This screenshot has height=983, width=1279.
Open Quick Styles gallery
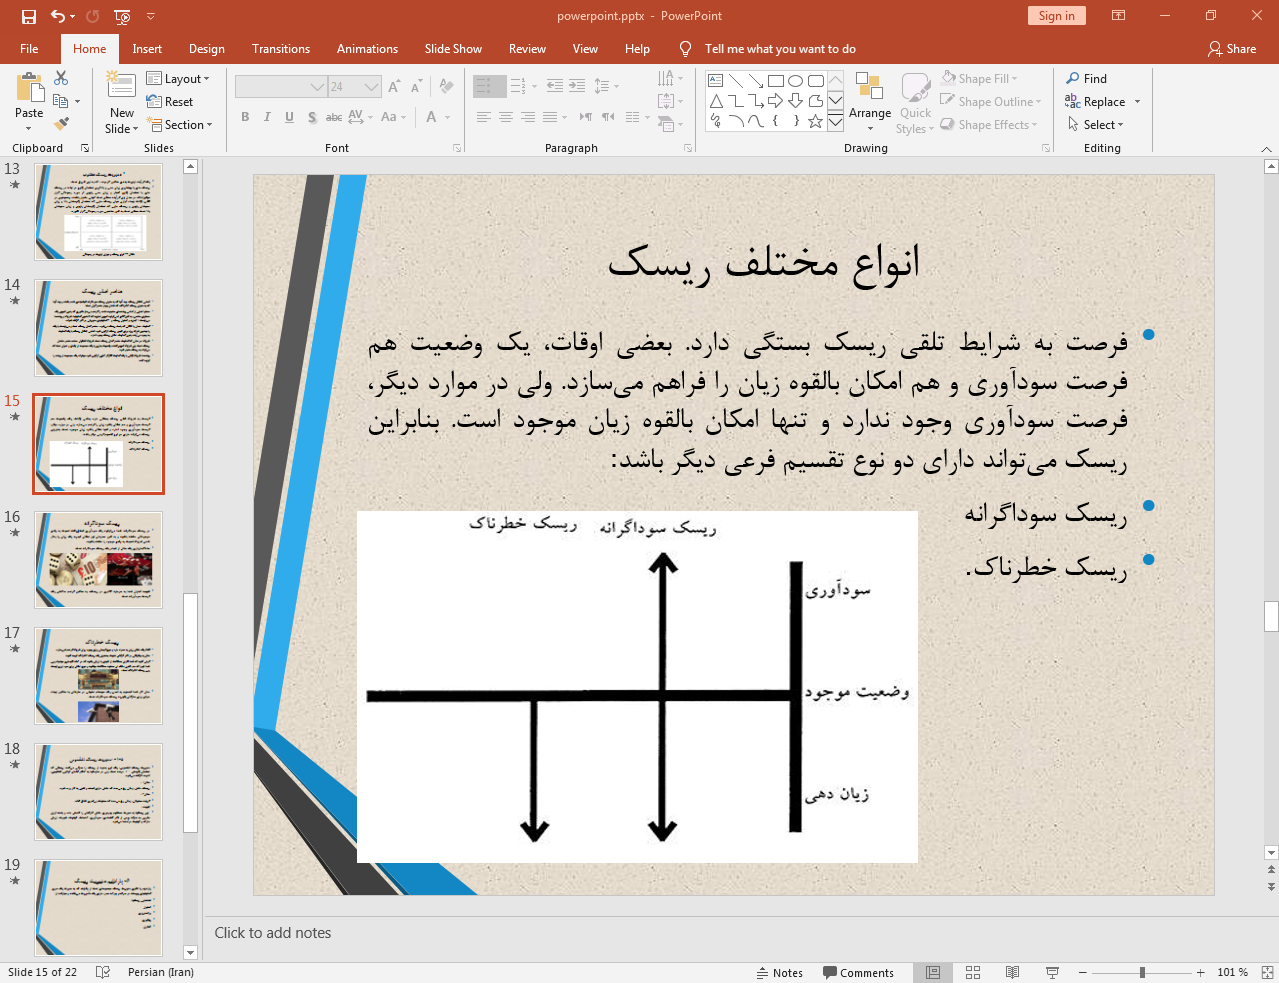915,102
